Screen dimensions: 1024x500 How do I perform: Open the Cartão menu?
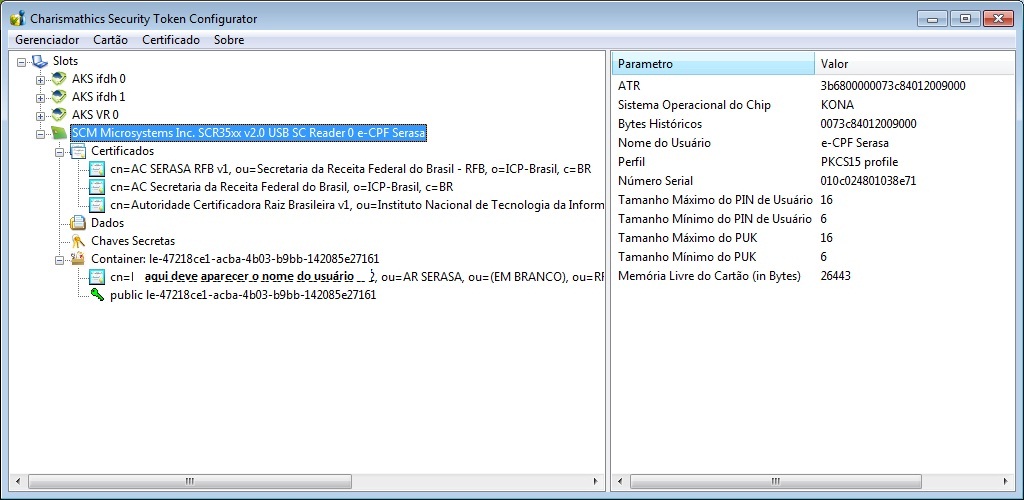tap(110, 40)
